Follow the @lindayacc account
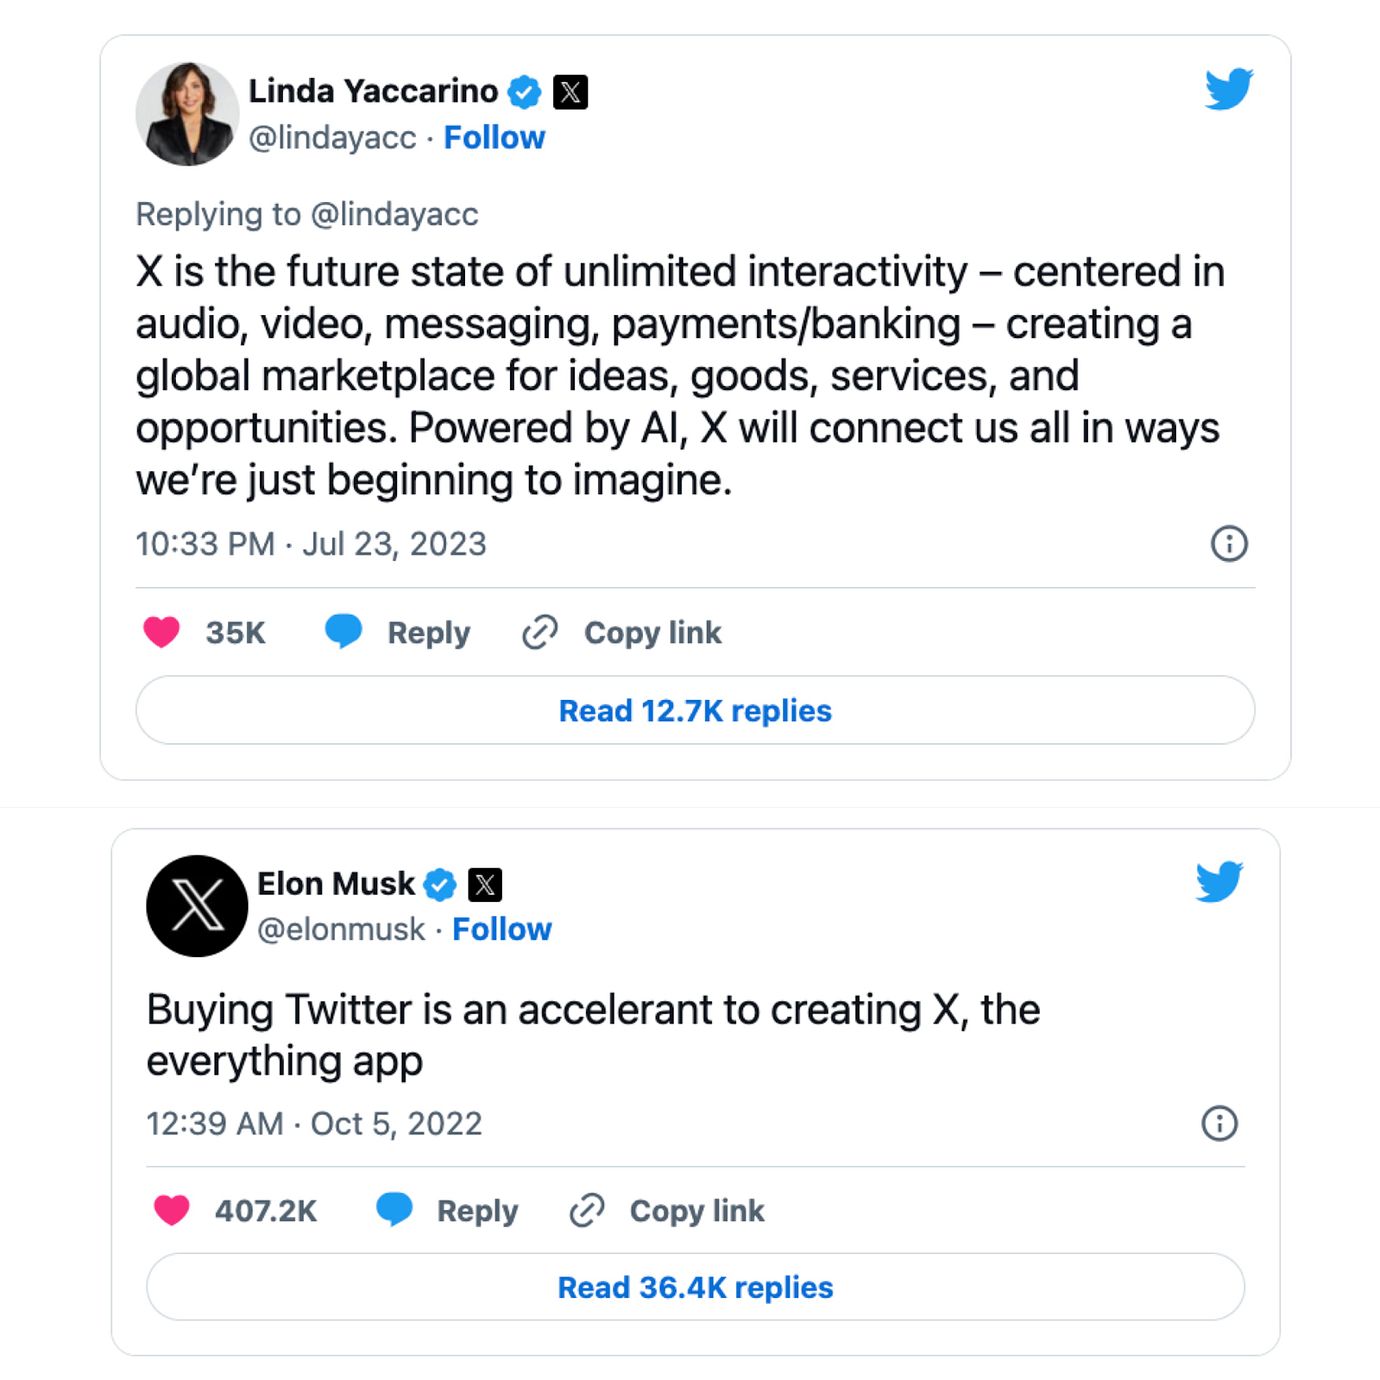1380x1380 pixels. click(x=494, y=137)
